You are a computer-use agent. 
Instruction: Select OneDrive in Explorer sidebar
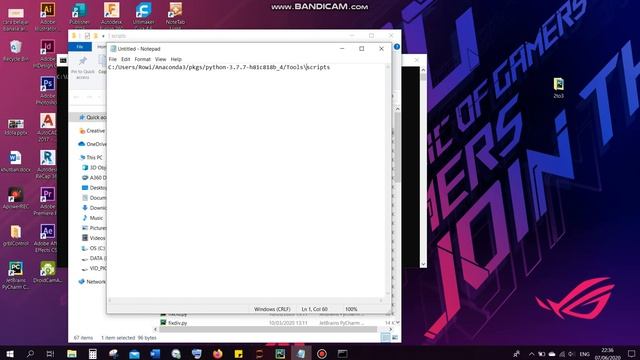coord(92,144)
